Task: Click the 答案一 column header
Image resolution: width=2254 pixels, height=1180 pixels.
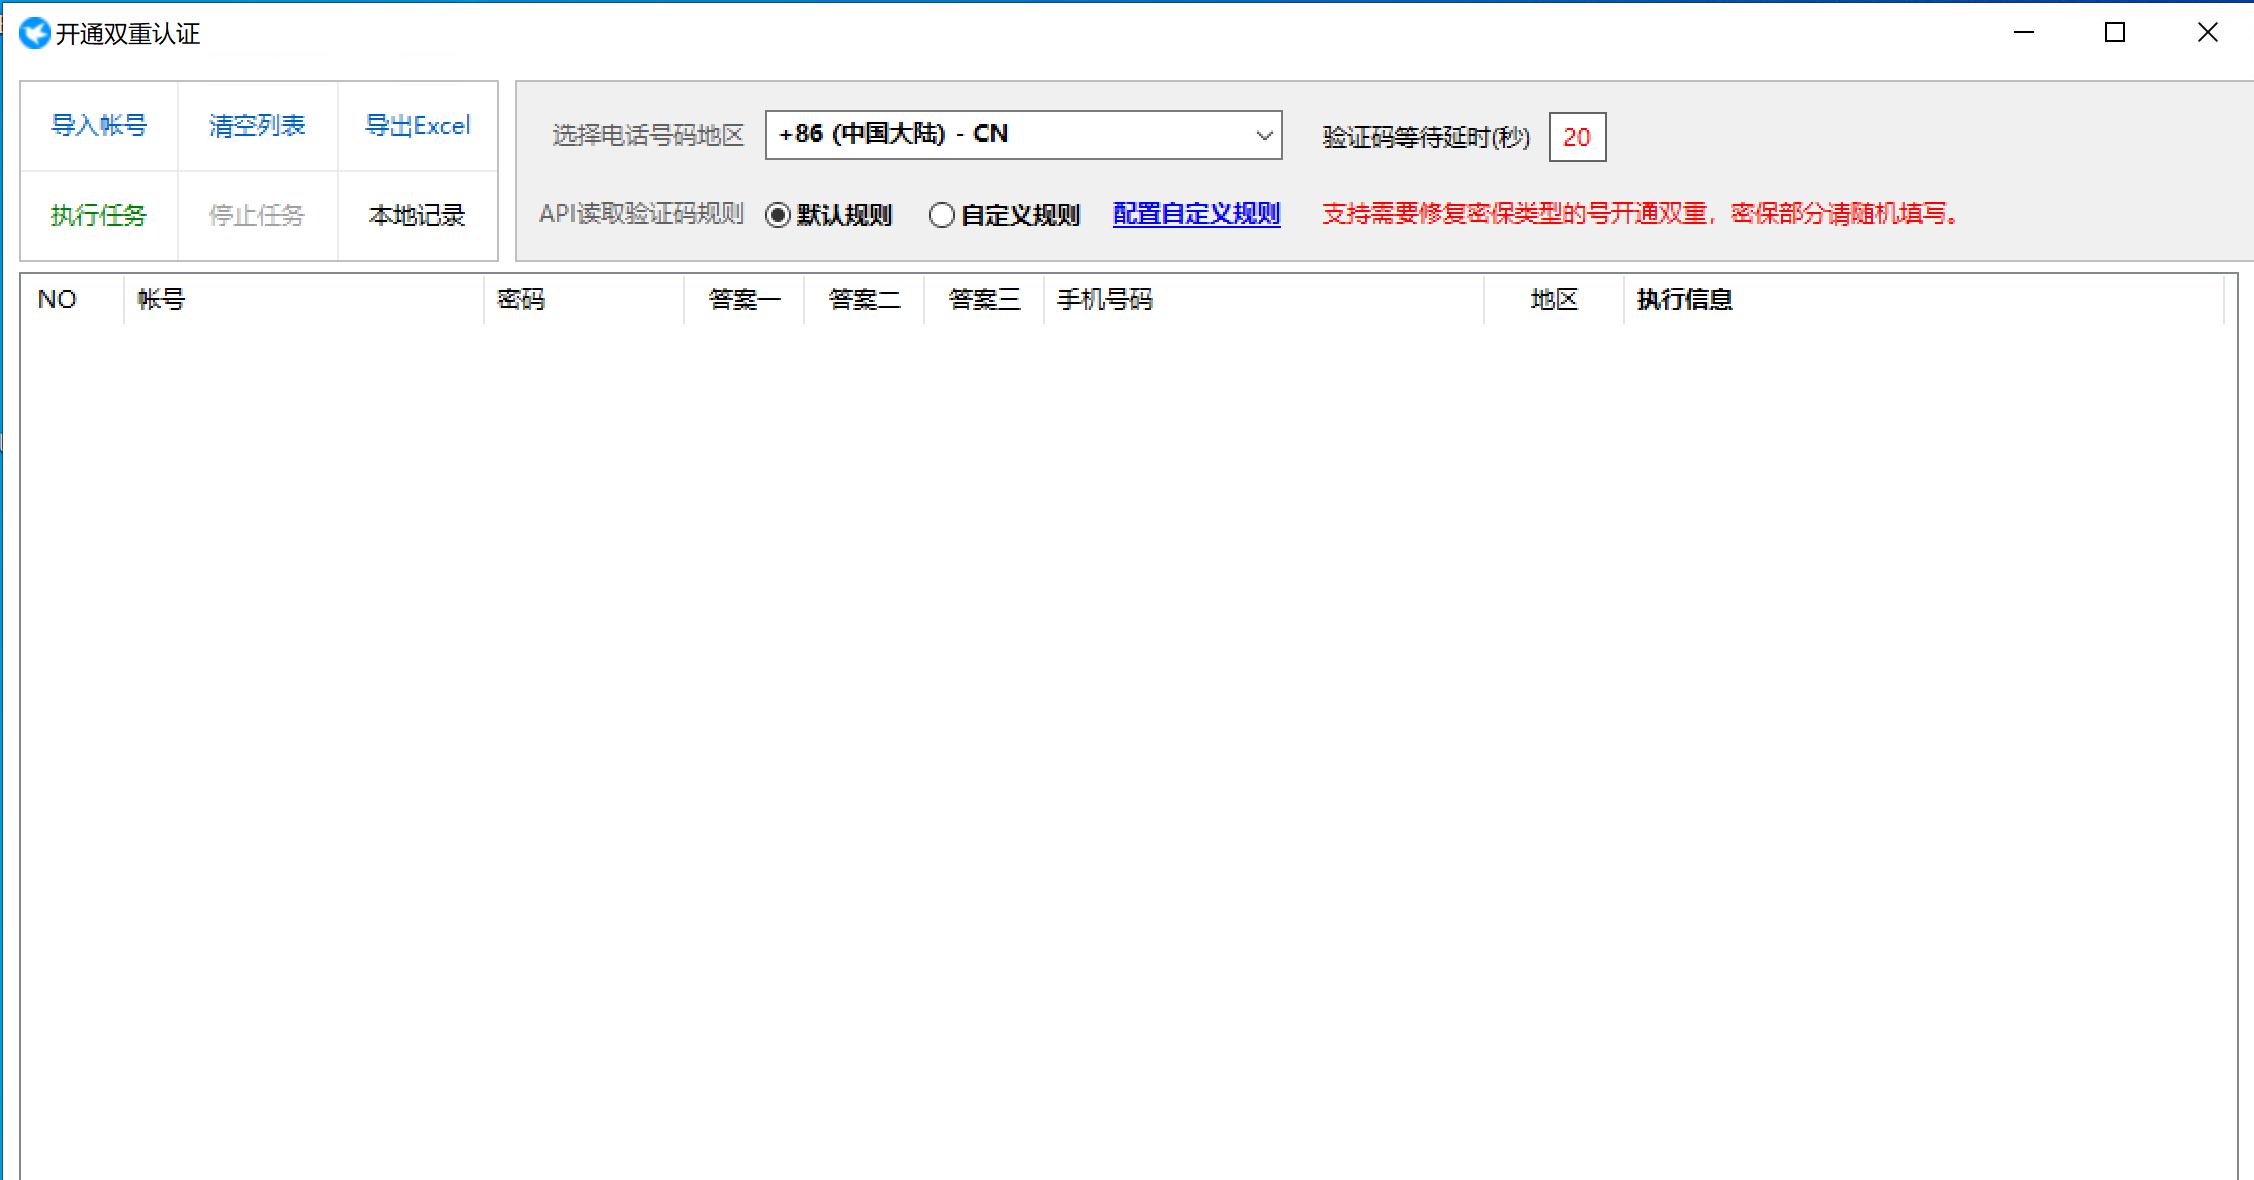Action: pyautogui.click(x=744, y=299)
